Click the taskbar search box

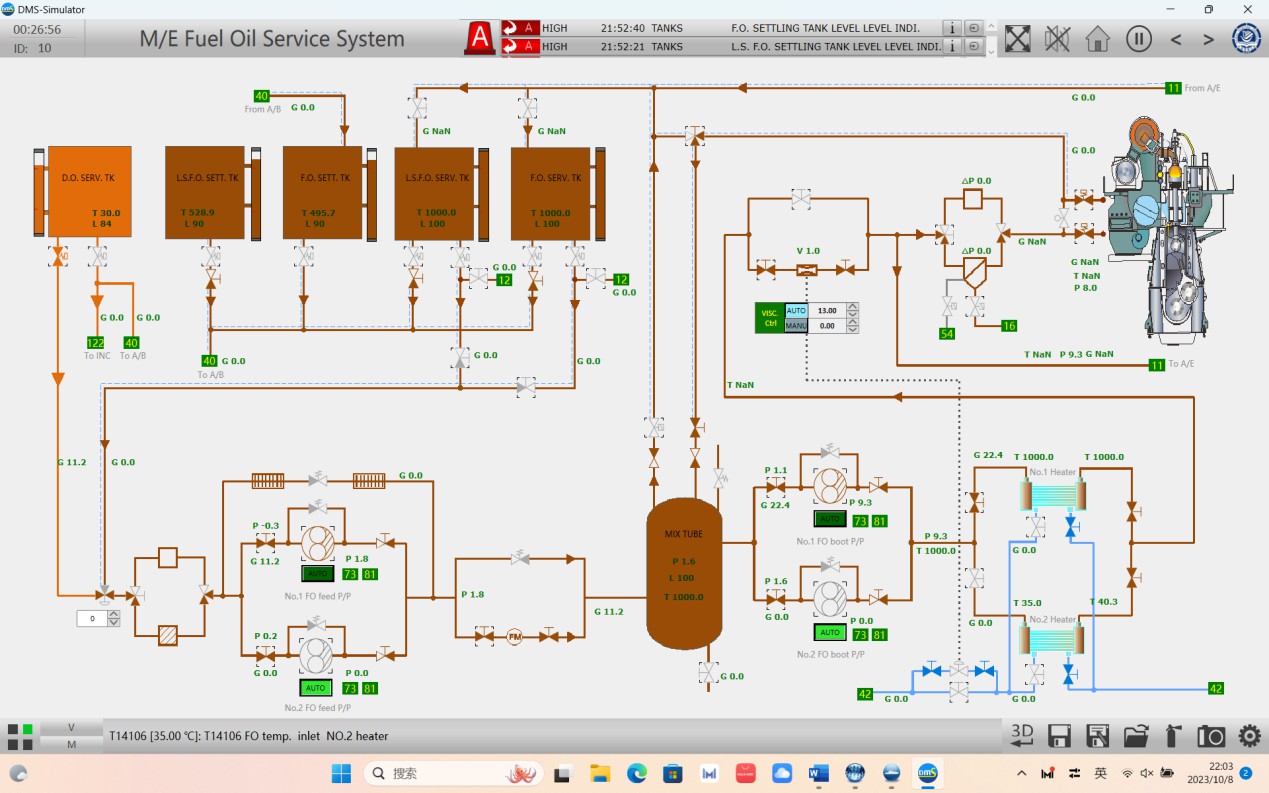(454, 773)
